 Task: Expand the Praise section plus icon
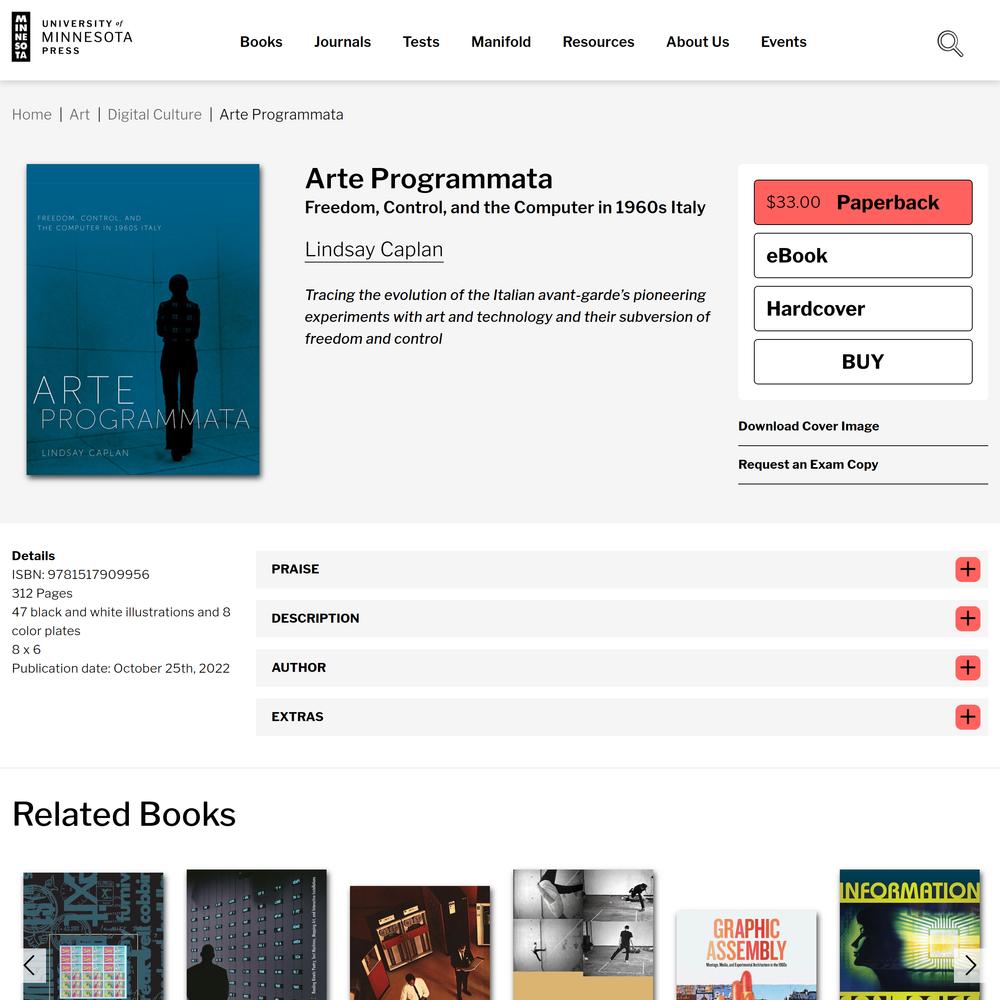point(967,569)
